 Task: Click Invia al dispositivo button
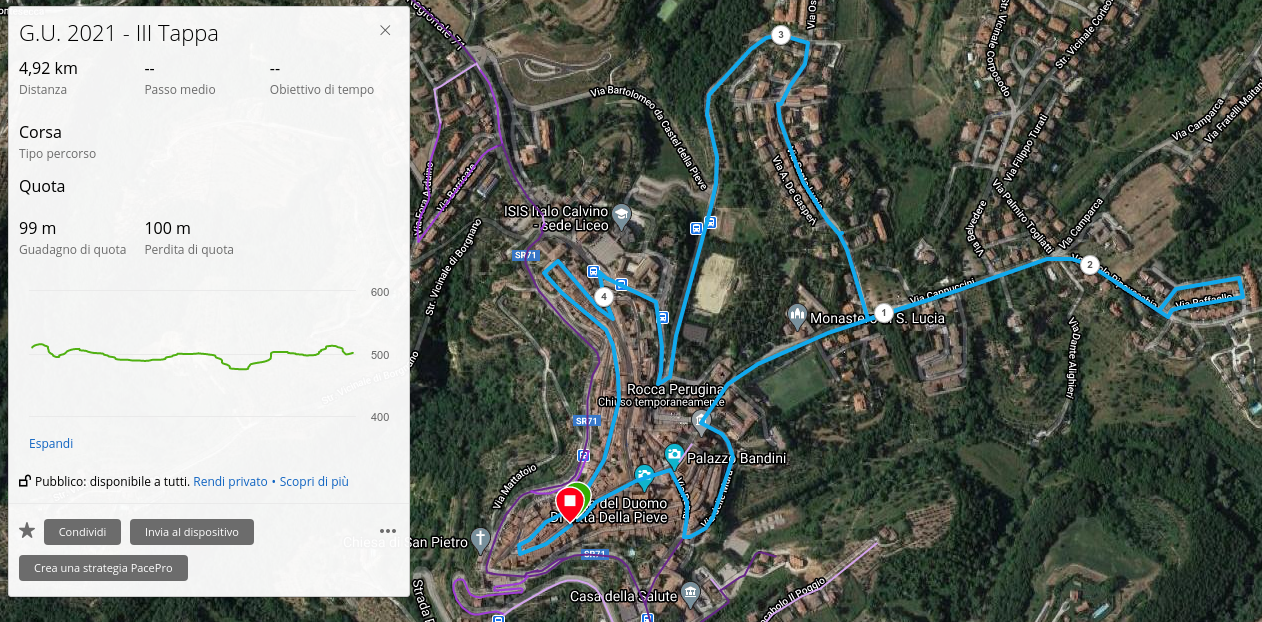[x=192, y=532]
